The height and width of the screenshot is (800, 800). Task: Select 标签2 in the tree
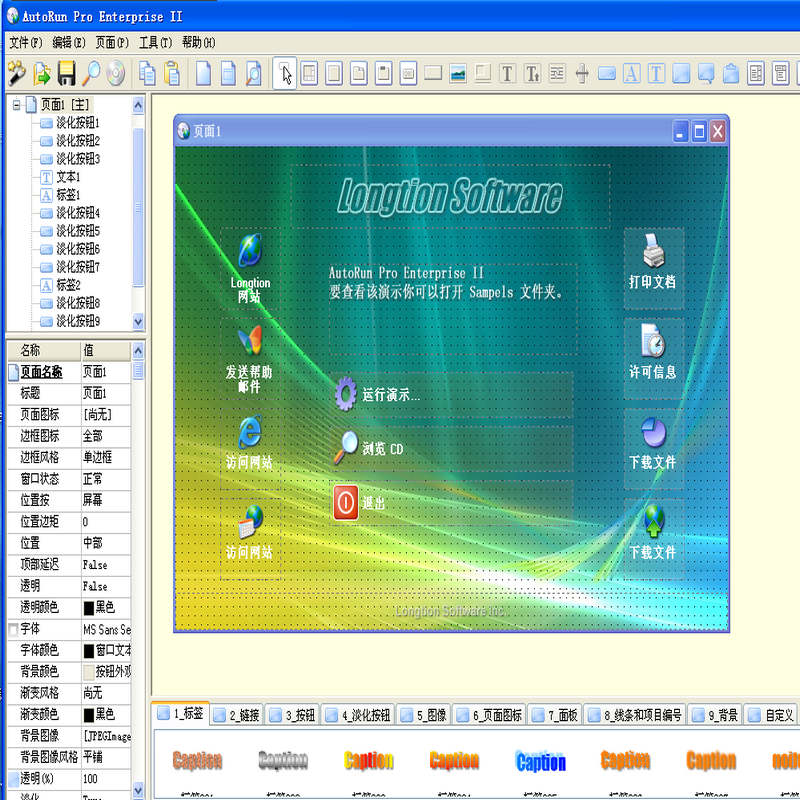pos(68,285)
